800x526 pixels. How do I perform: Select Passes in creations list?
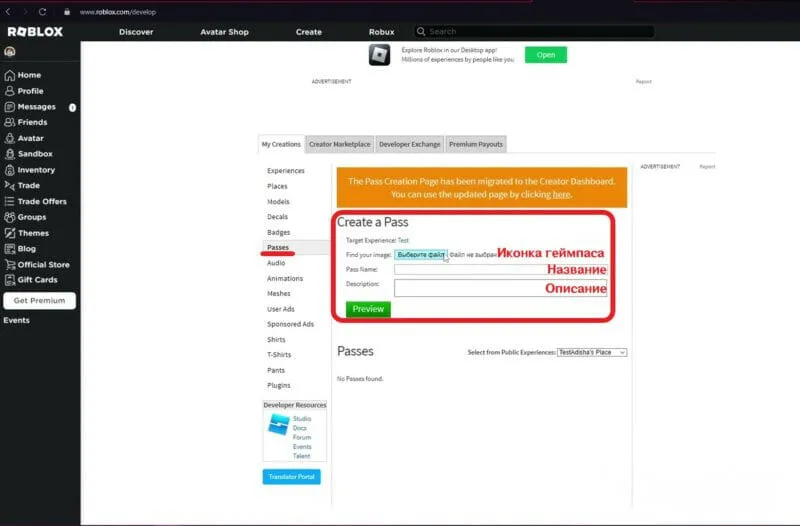tap(278, 247)
